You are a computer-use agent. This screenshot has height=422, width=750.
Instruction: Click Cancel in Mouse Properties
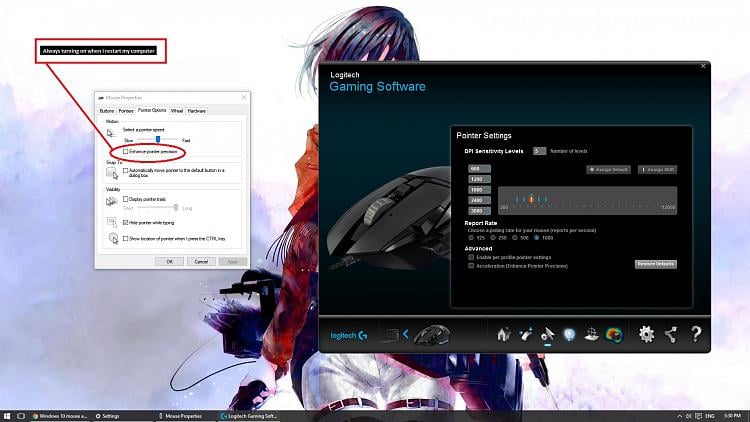201,262
